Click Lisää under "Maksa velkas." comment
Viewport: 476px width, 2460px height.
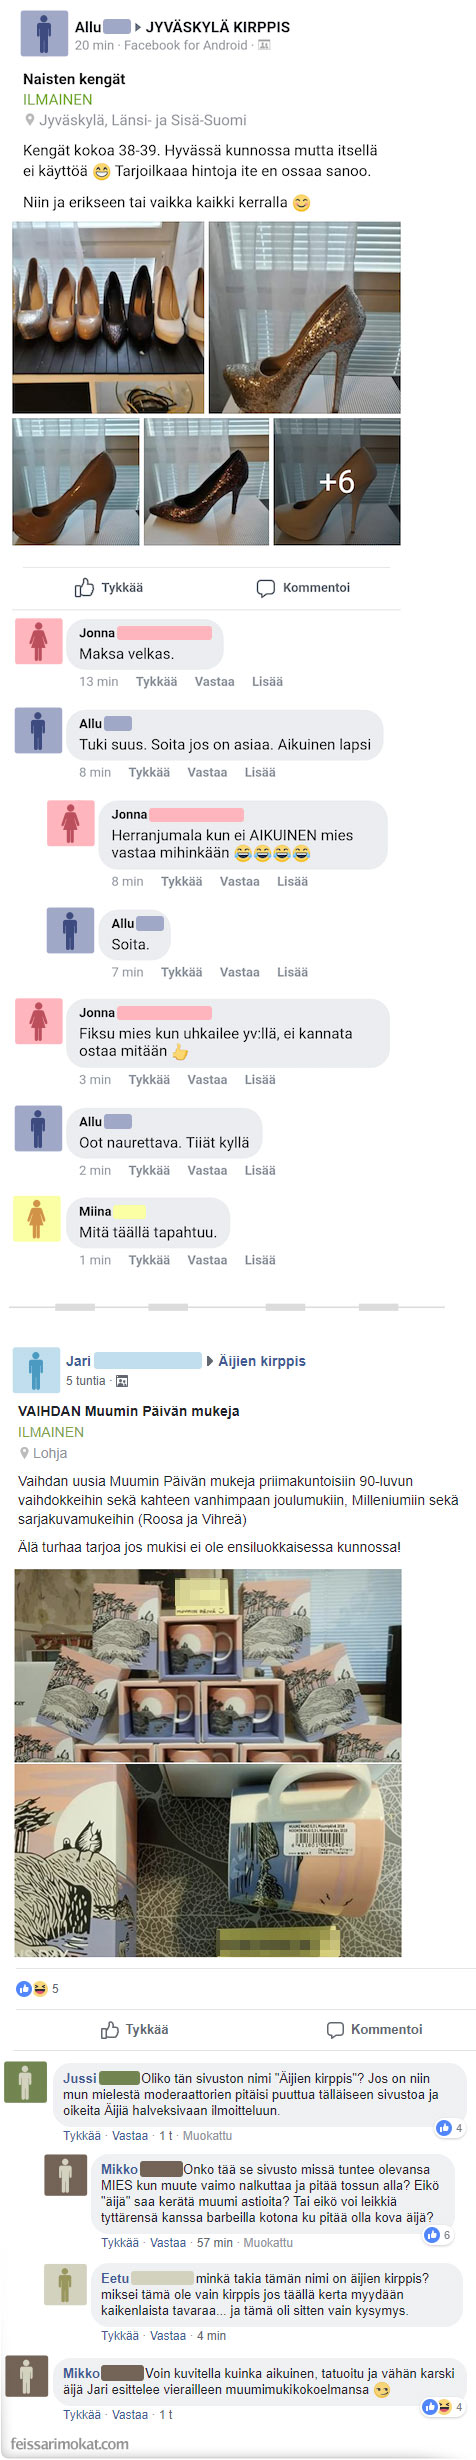[267, 682]
